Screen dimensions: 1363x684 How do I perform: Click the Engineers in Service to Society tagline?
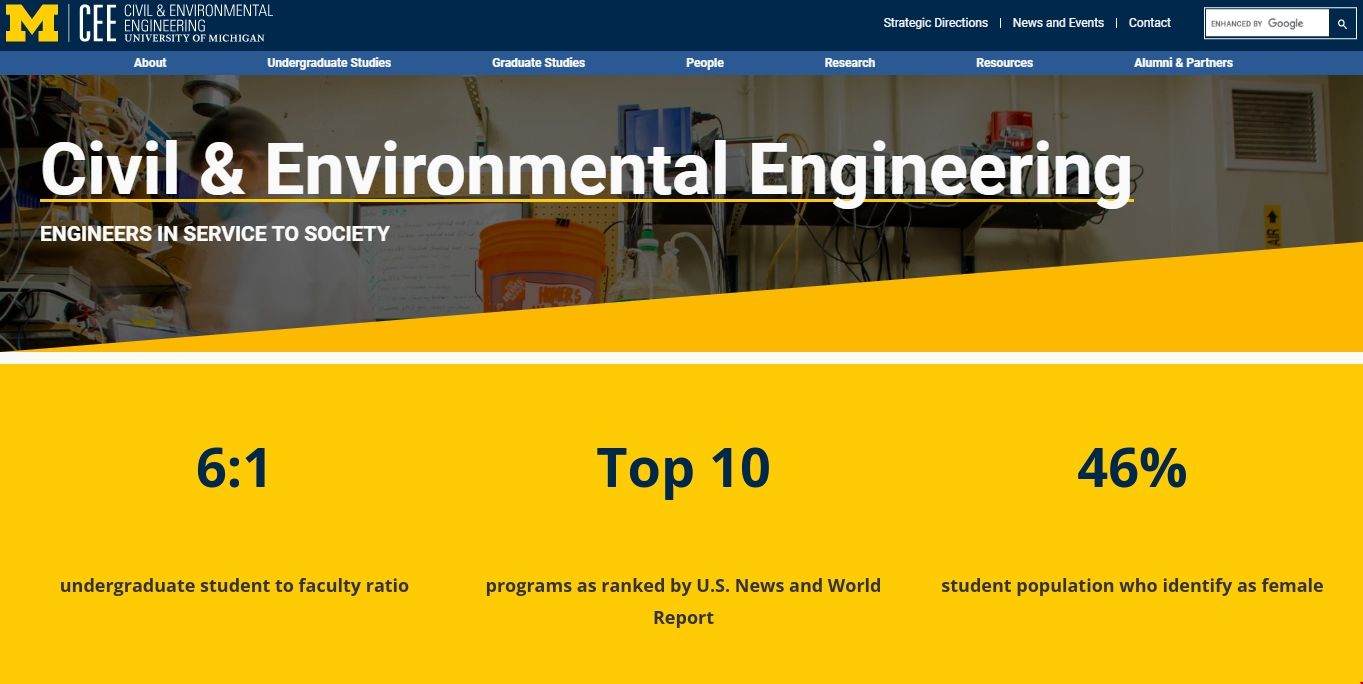pyautogui.click(x=215, y=234)
